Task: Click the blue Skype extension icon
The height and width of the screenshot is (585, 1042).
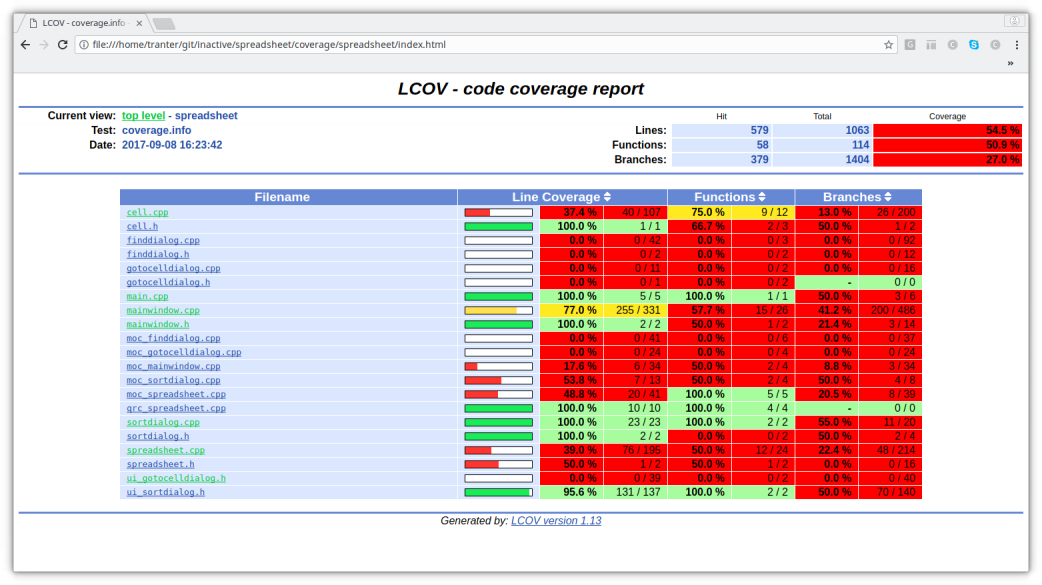Action: click(973, 45)
